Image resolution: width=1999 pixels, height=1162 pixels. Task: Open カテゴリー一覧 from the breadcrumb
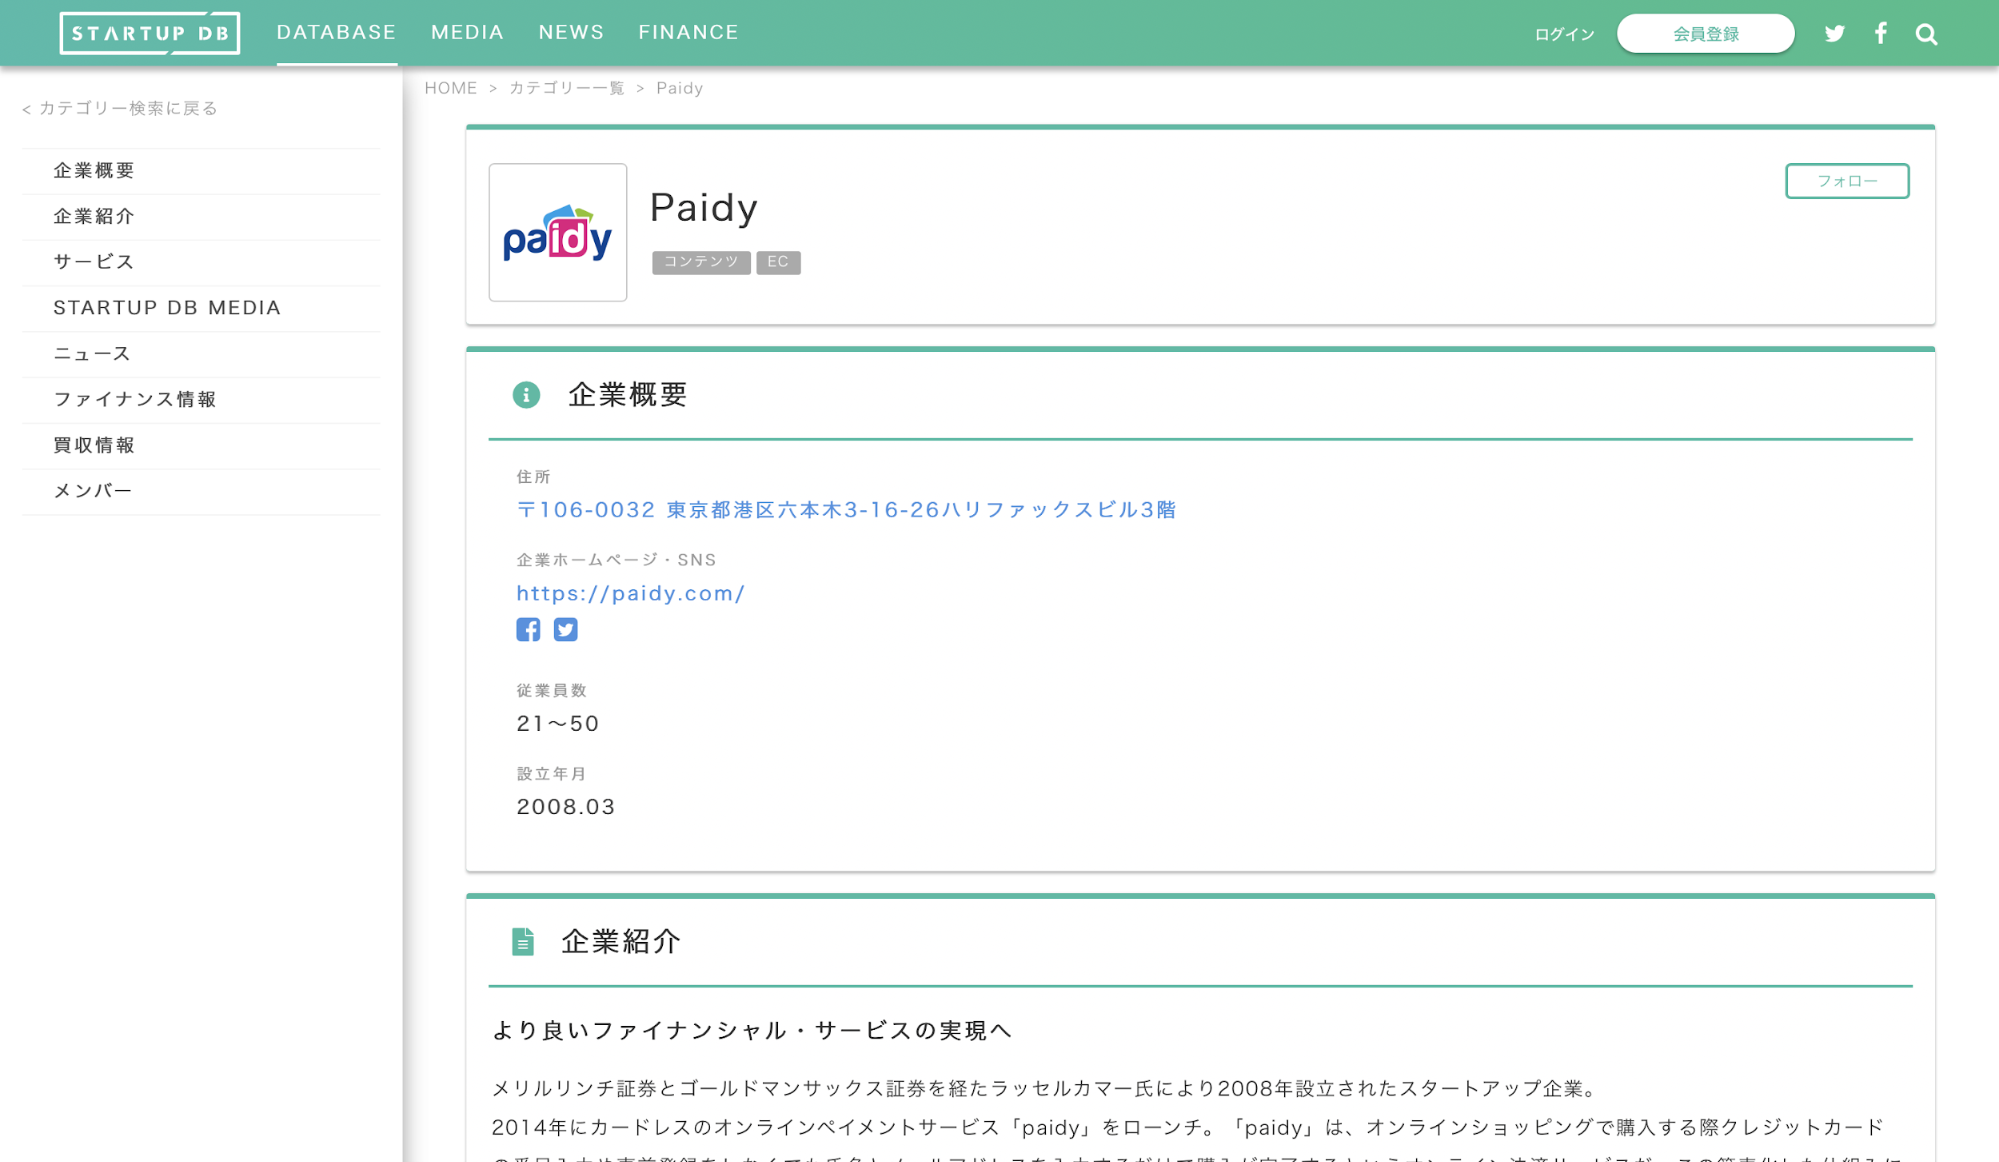[x=565, y=88]
